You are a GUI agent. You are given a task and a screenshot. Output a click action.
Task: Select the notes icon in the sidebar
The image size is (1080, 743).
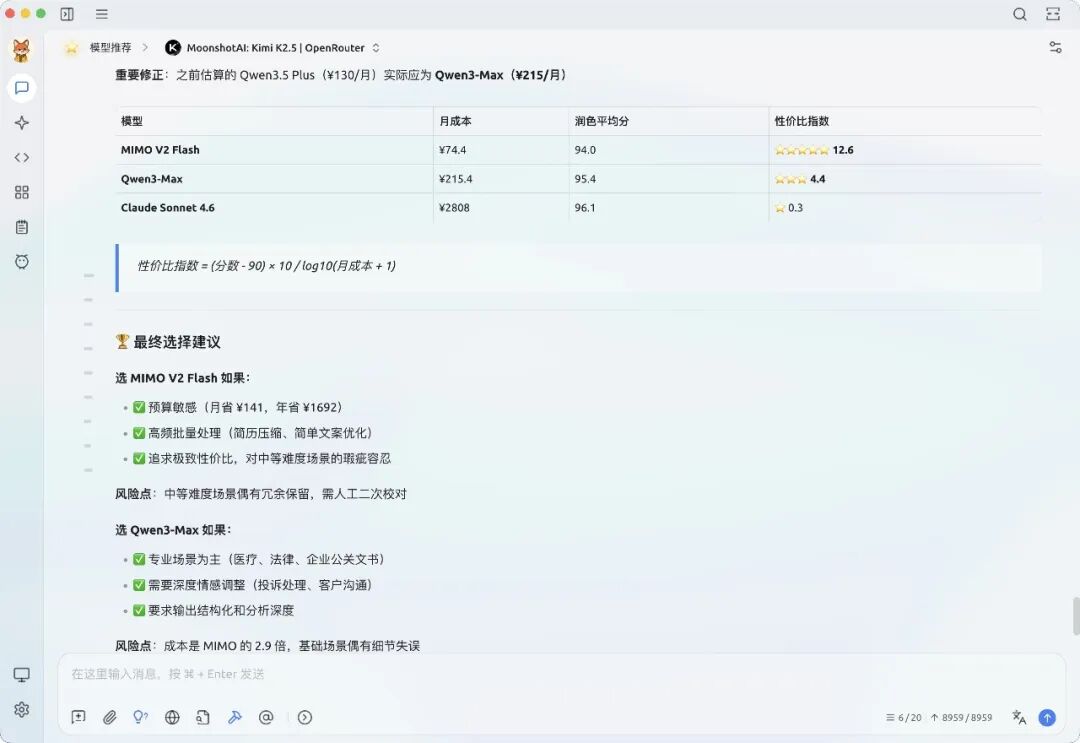22,227
